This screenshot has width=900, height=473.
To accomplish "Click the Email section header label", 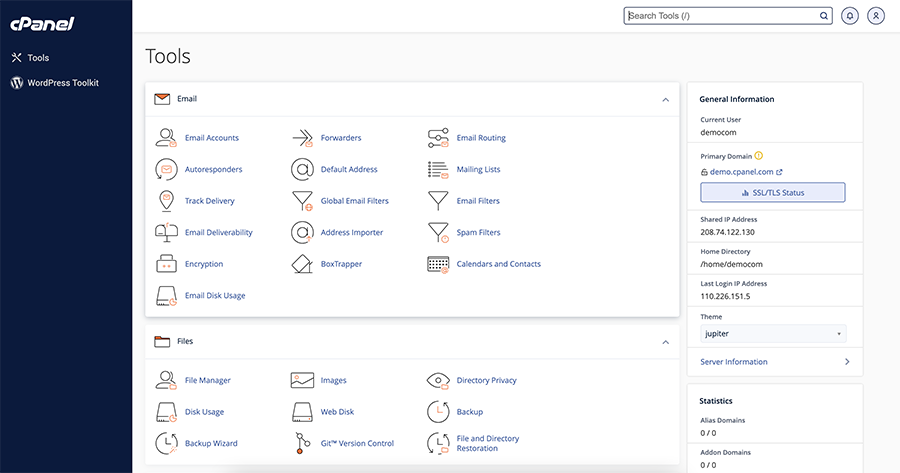I will point(187,99).
